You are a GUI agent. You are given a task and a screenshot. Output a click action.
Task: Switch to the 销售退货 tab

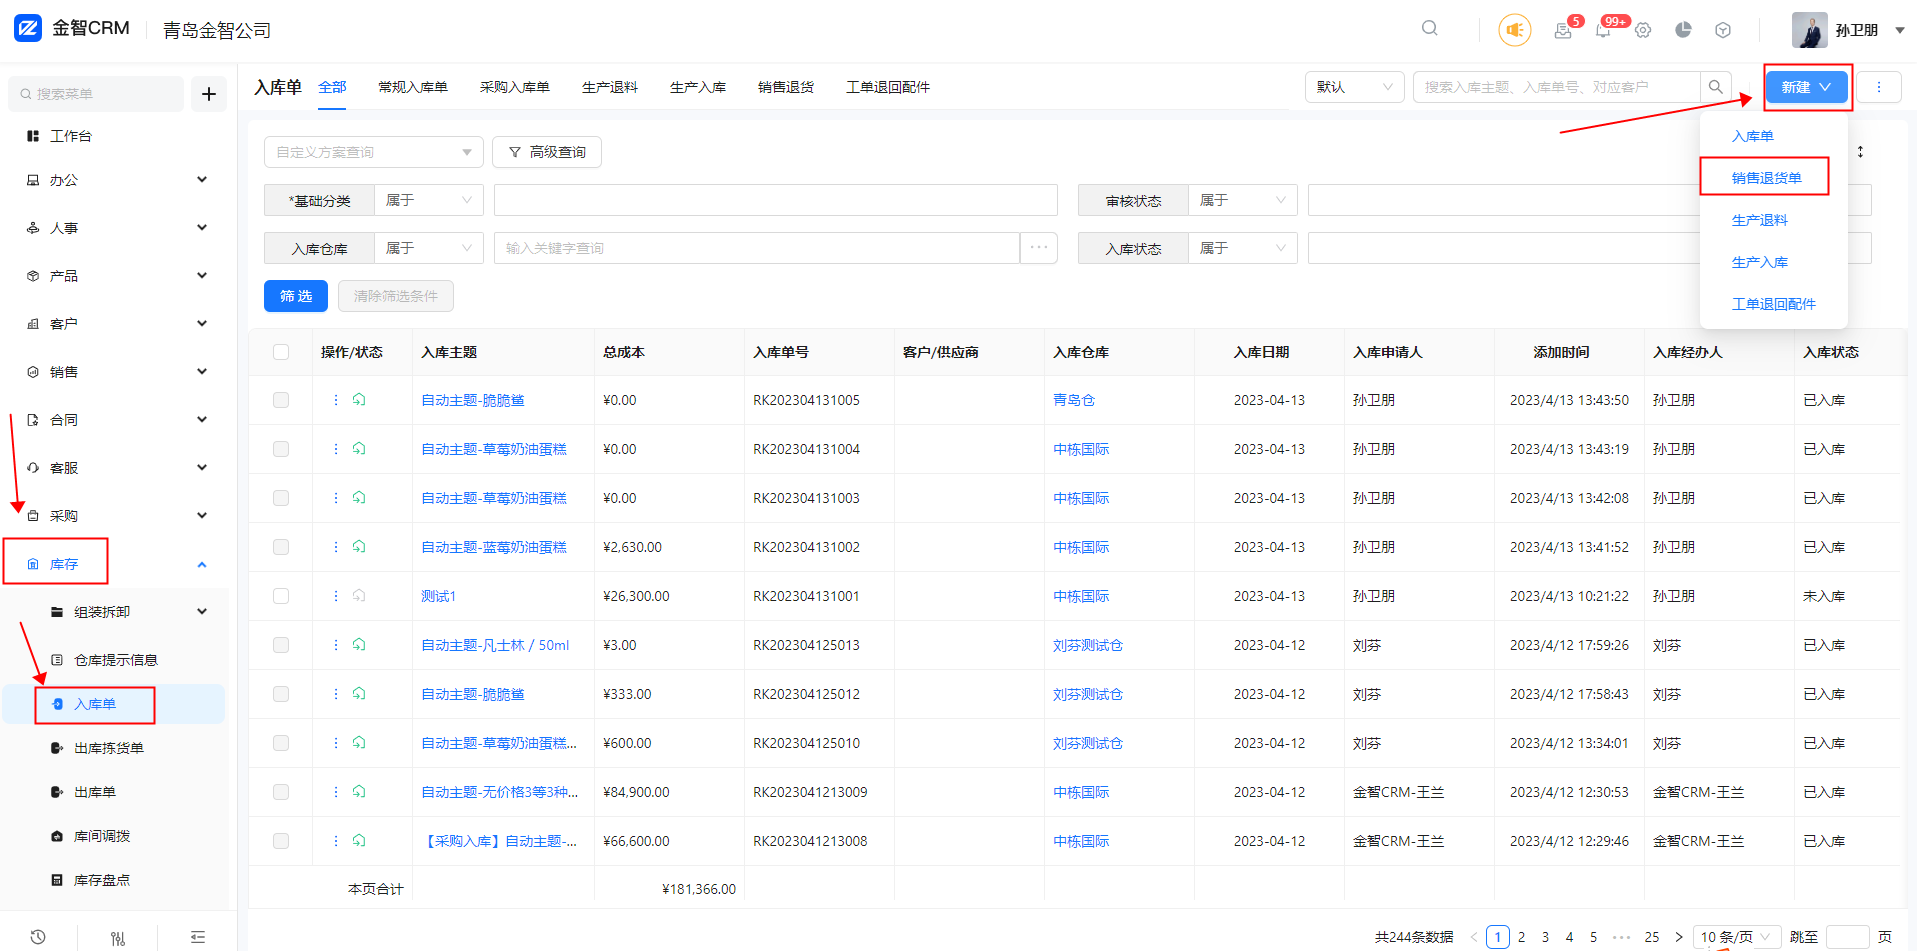[786, 87]
